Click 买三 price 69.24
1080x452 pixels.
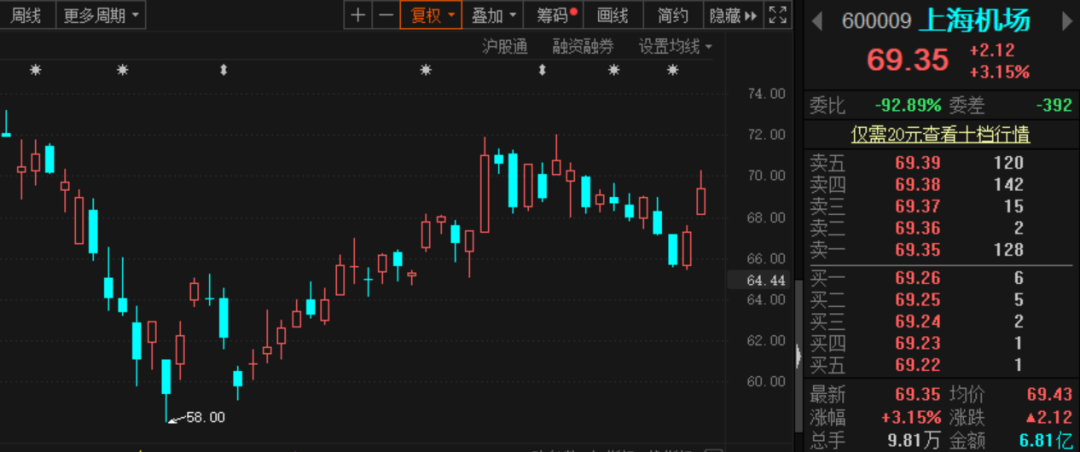(917, 321)
